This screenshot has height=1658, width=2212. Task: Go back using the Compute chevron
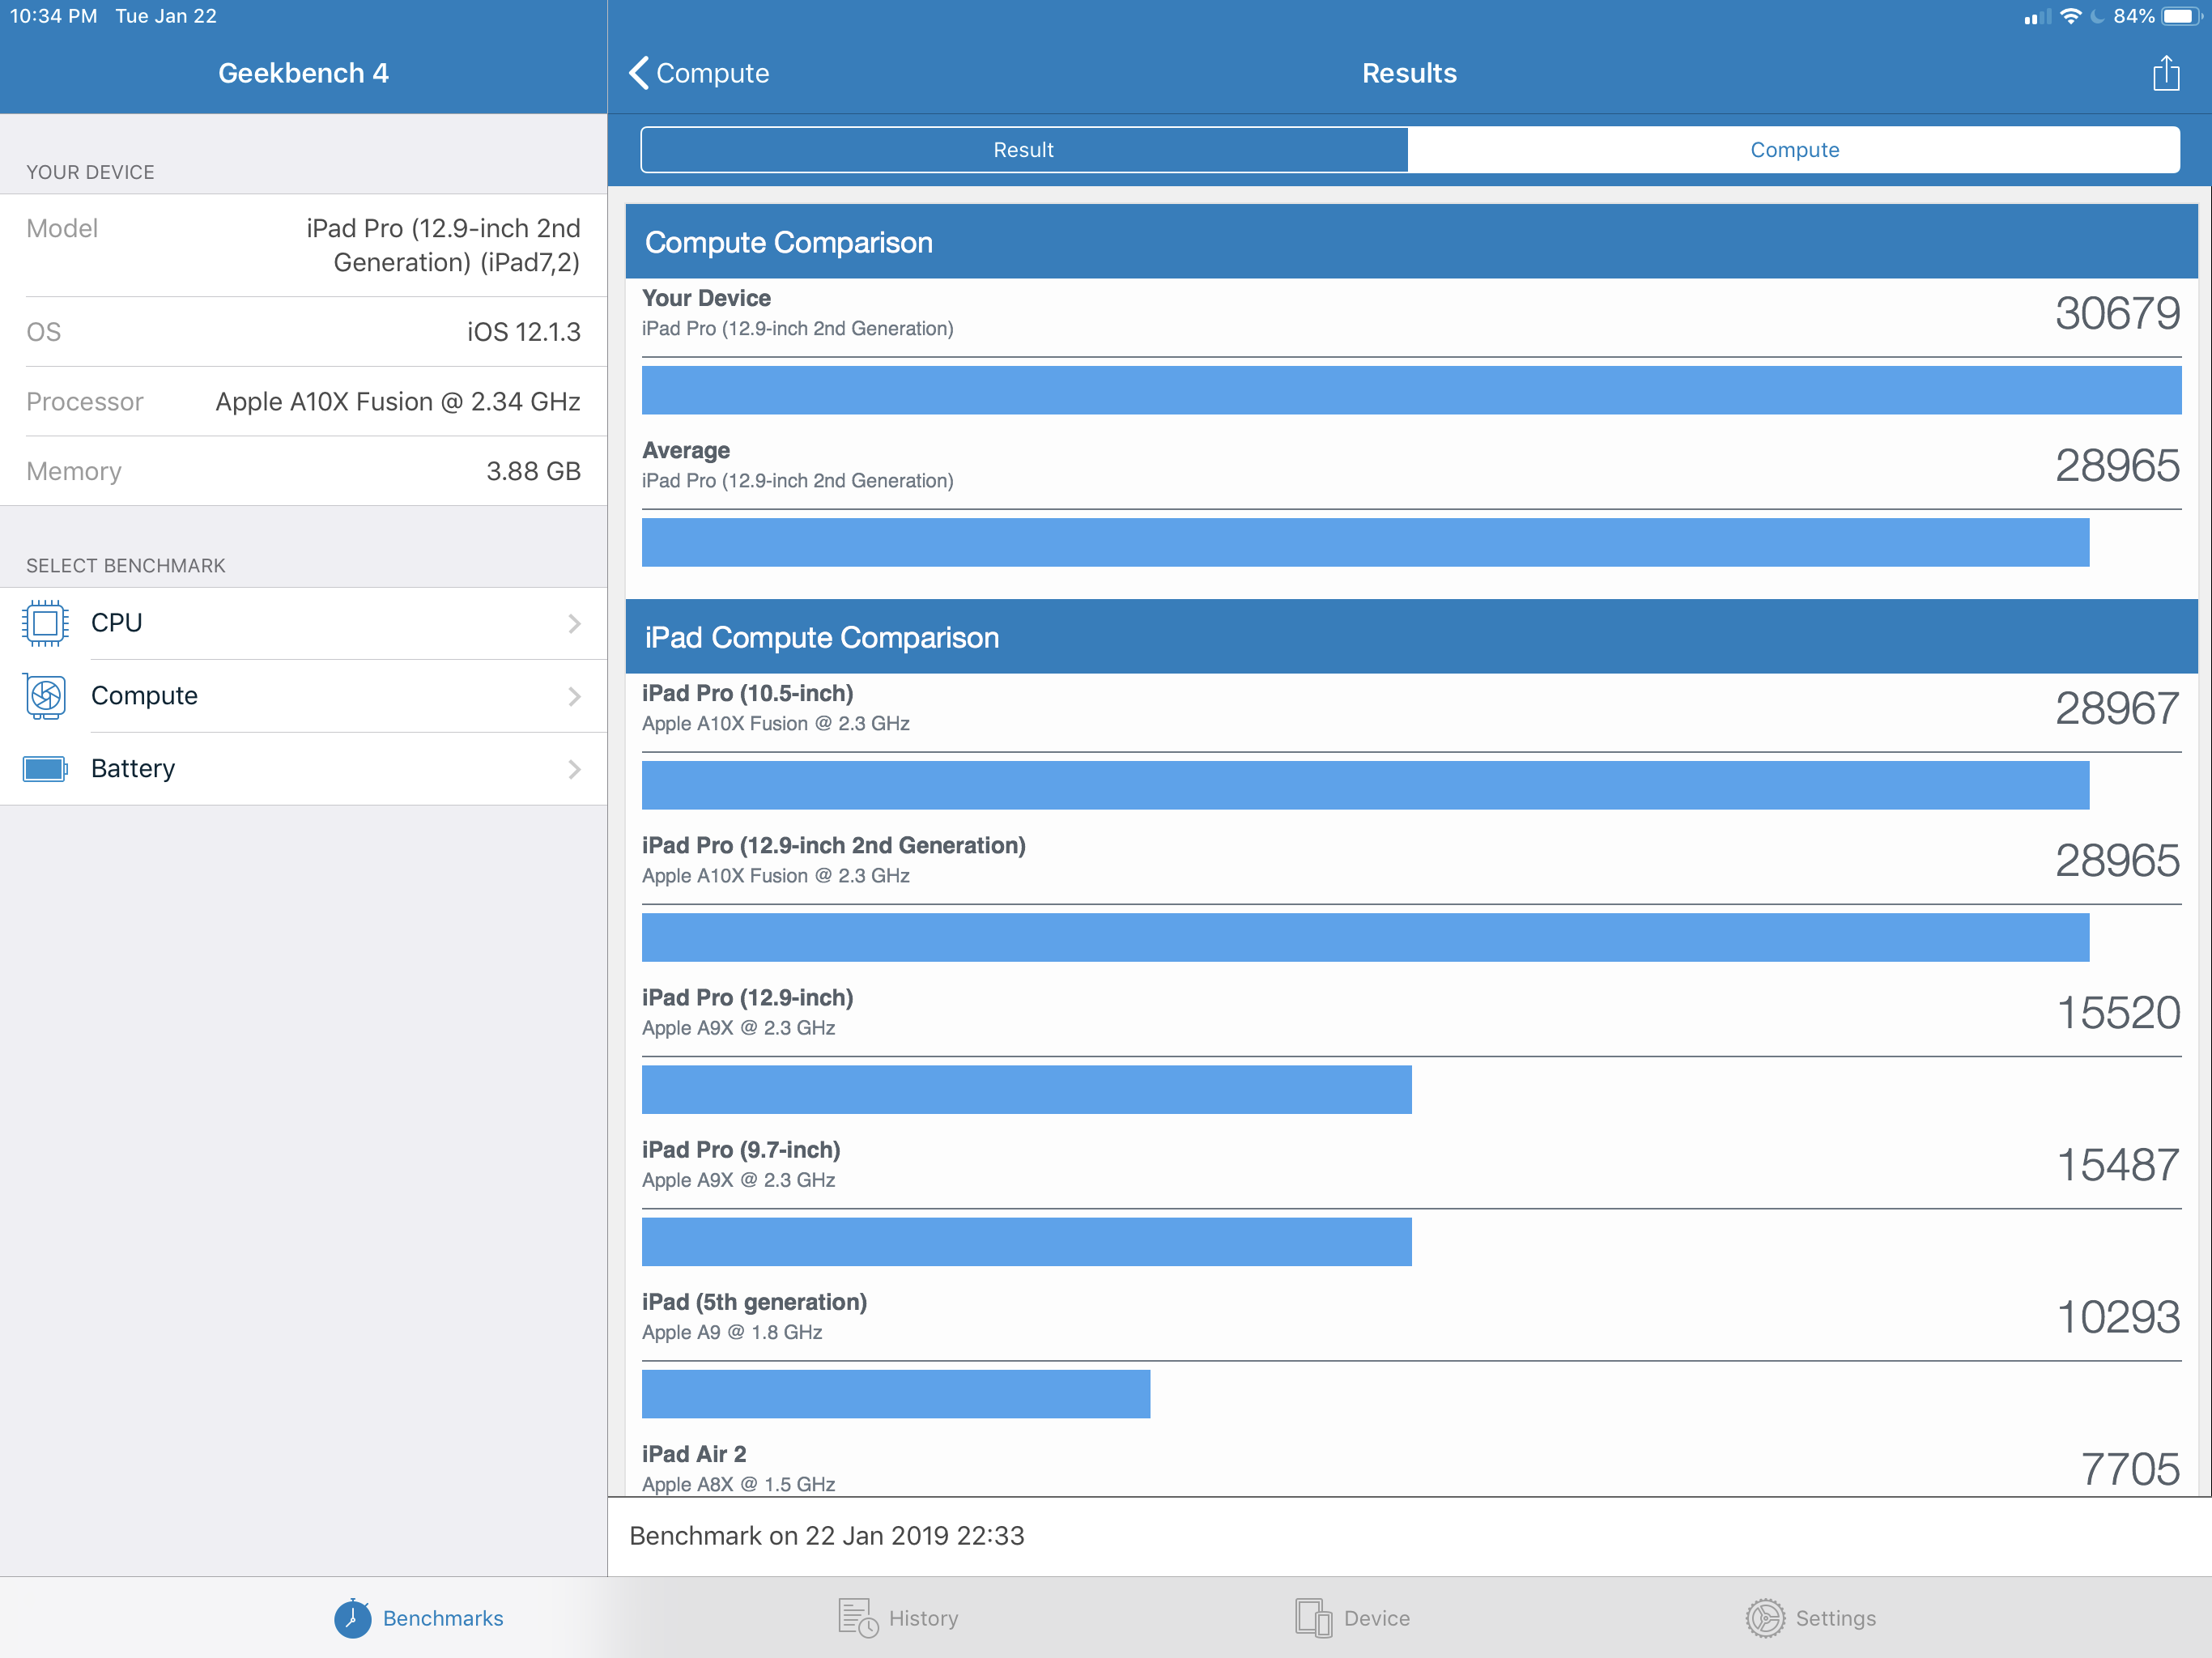pos(639,73)
